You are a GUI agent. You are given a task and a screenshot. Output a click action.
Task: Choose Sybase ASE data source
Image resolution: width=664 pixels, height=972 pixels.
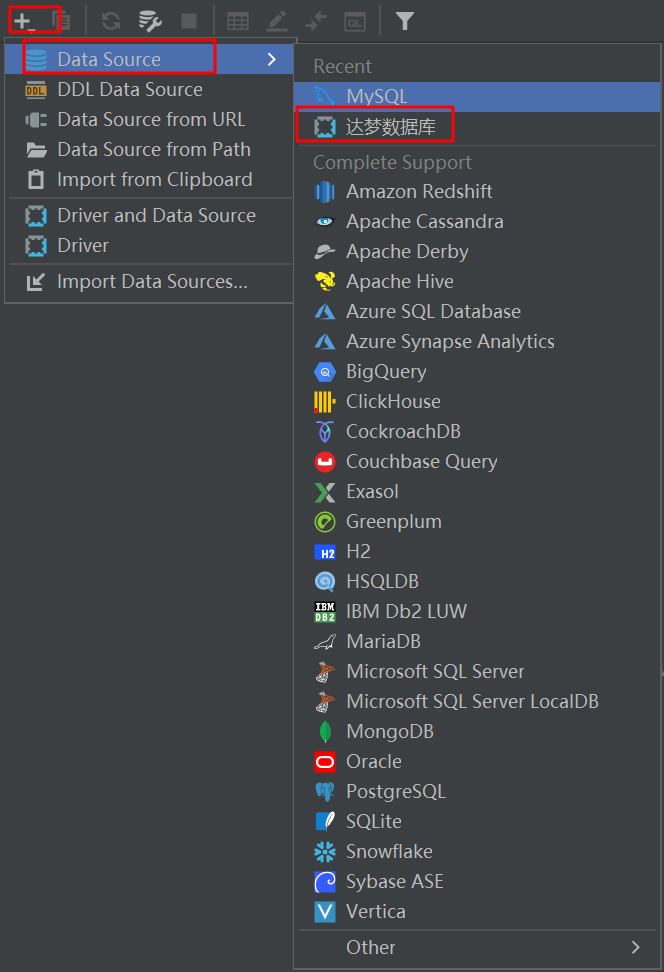pyautogui.click(x=477, y=881)
